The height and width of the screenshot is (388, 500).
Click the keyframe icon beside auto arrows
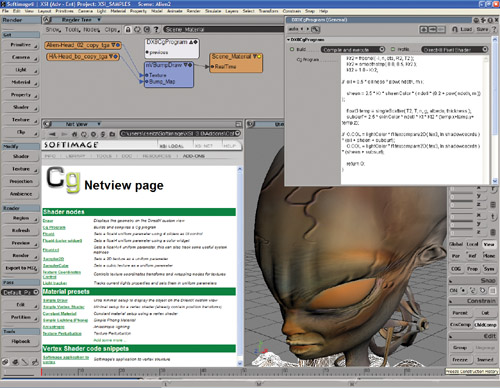click(x=315, y=29)
